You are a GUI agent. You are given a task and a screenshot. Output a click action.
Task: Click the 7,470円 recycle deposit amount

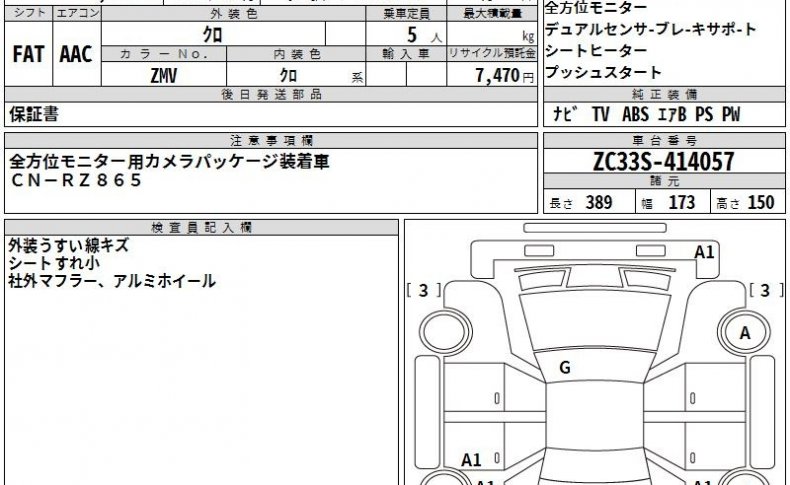[x=504, y=76]
